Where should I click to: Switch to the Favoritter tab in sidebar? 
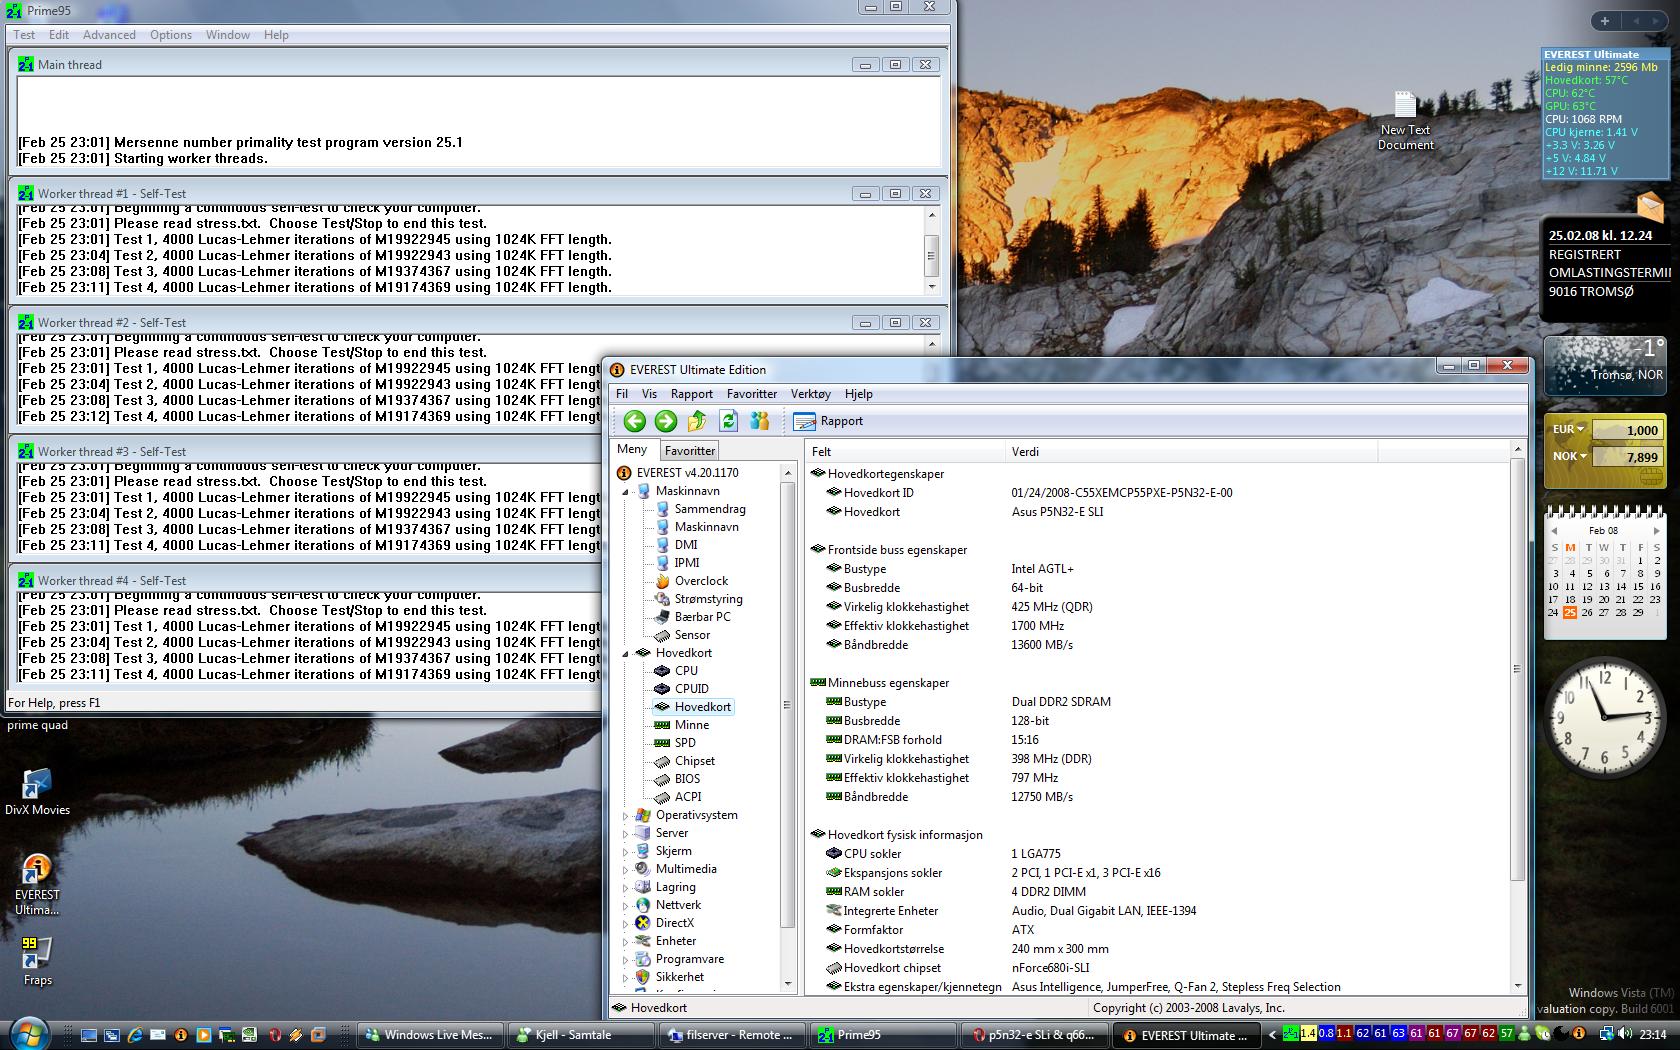[689, 451]
